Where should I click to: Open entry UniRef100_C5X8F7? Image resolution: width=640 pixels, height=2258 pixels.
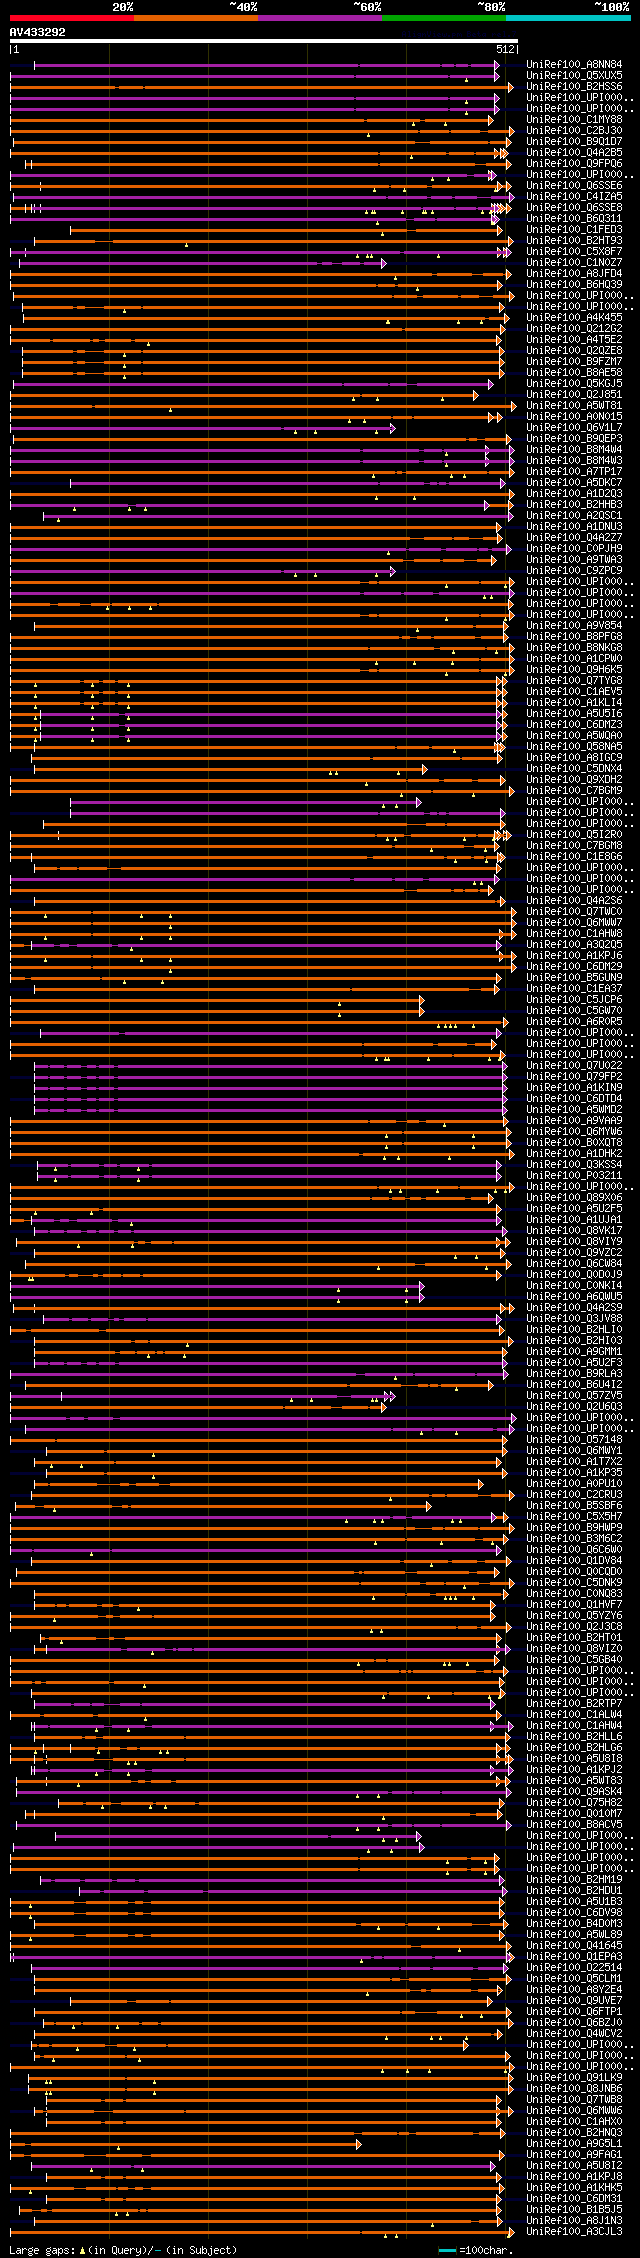[x=574, y=251]
